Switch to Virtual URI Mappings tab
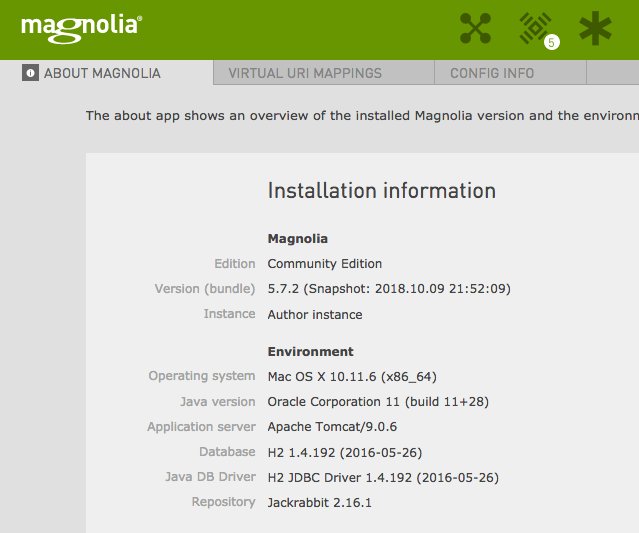 (x=324, y=73)
